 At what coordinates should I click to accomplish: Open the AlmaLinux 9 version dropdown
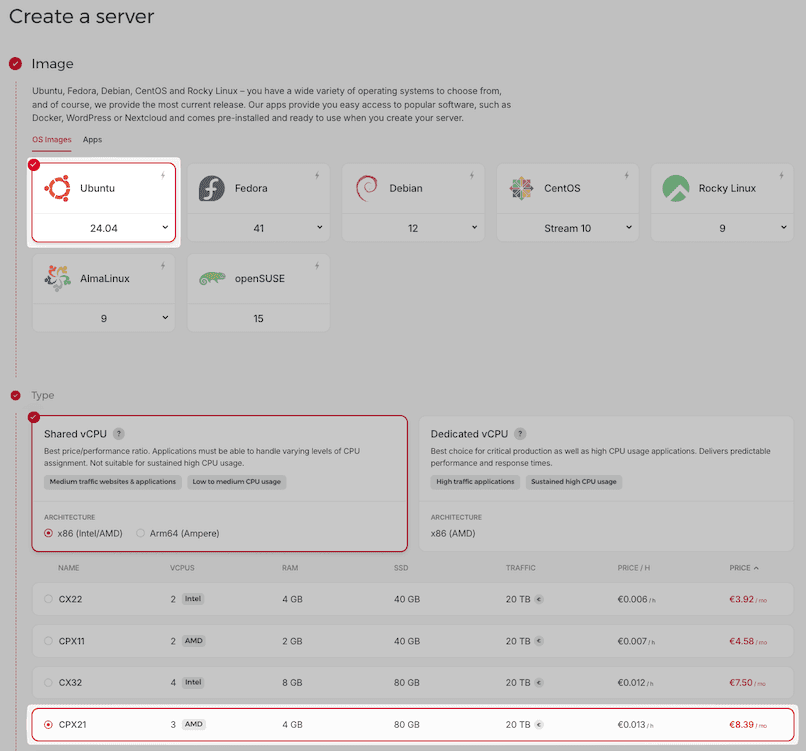coord(104,318)
